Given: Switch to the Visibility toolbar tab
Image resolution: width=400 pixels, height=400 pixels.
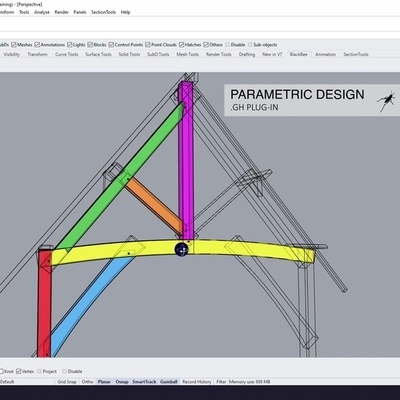Looking at the screenshot, I should point(12,54).
